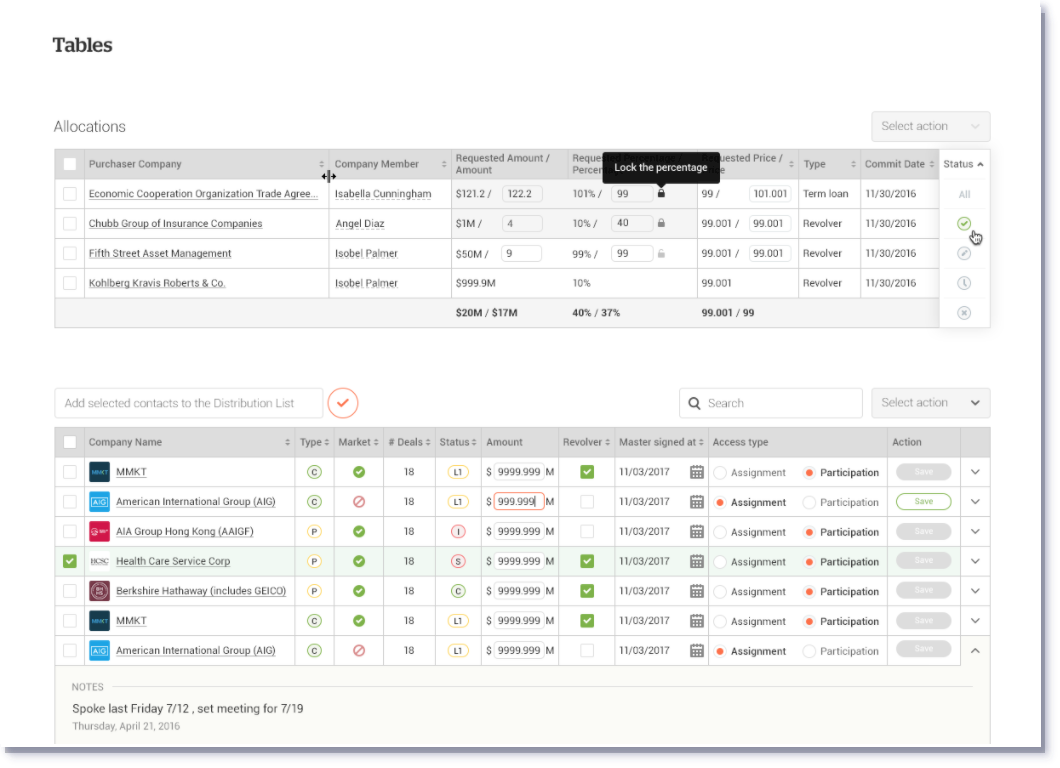The image size is (1060, 768).
Task: Click the active Save button in AIG row
Action: tap(923, 502)
